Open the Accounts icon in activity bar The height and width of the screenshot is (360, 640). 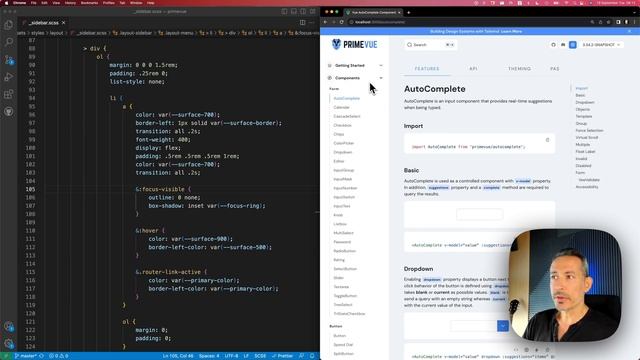(9, 326)
